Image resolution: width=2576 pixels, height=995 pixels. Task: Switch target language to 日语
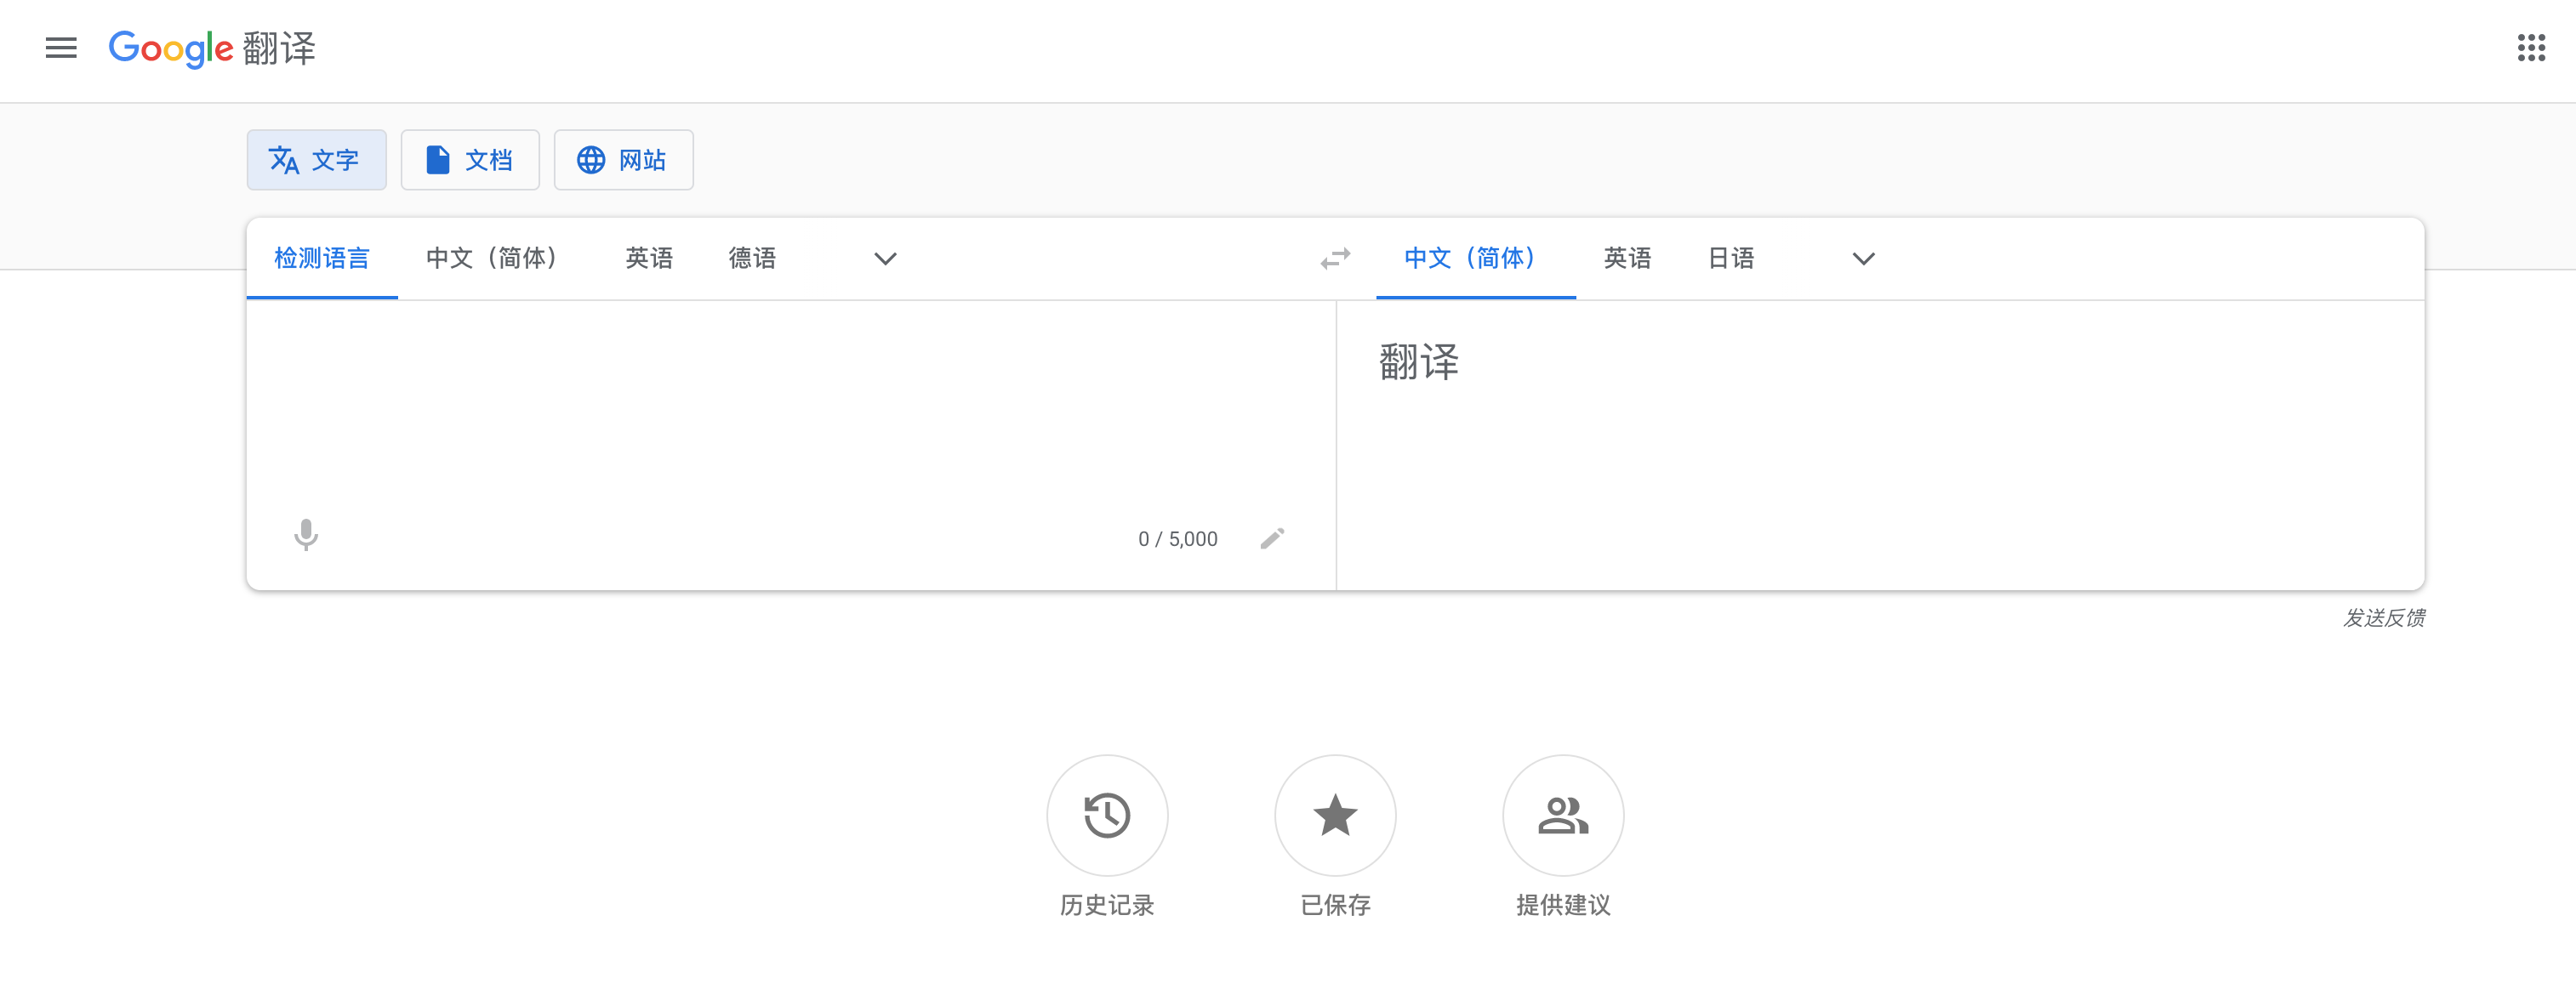coord(1731,258)
